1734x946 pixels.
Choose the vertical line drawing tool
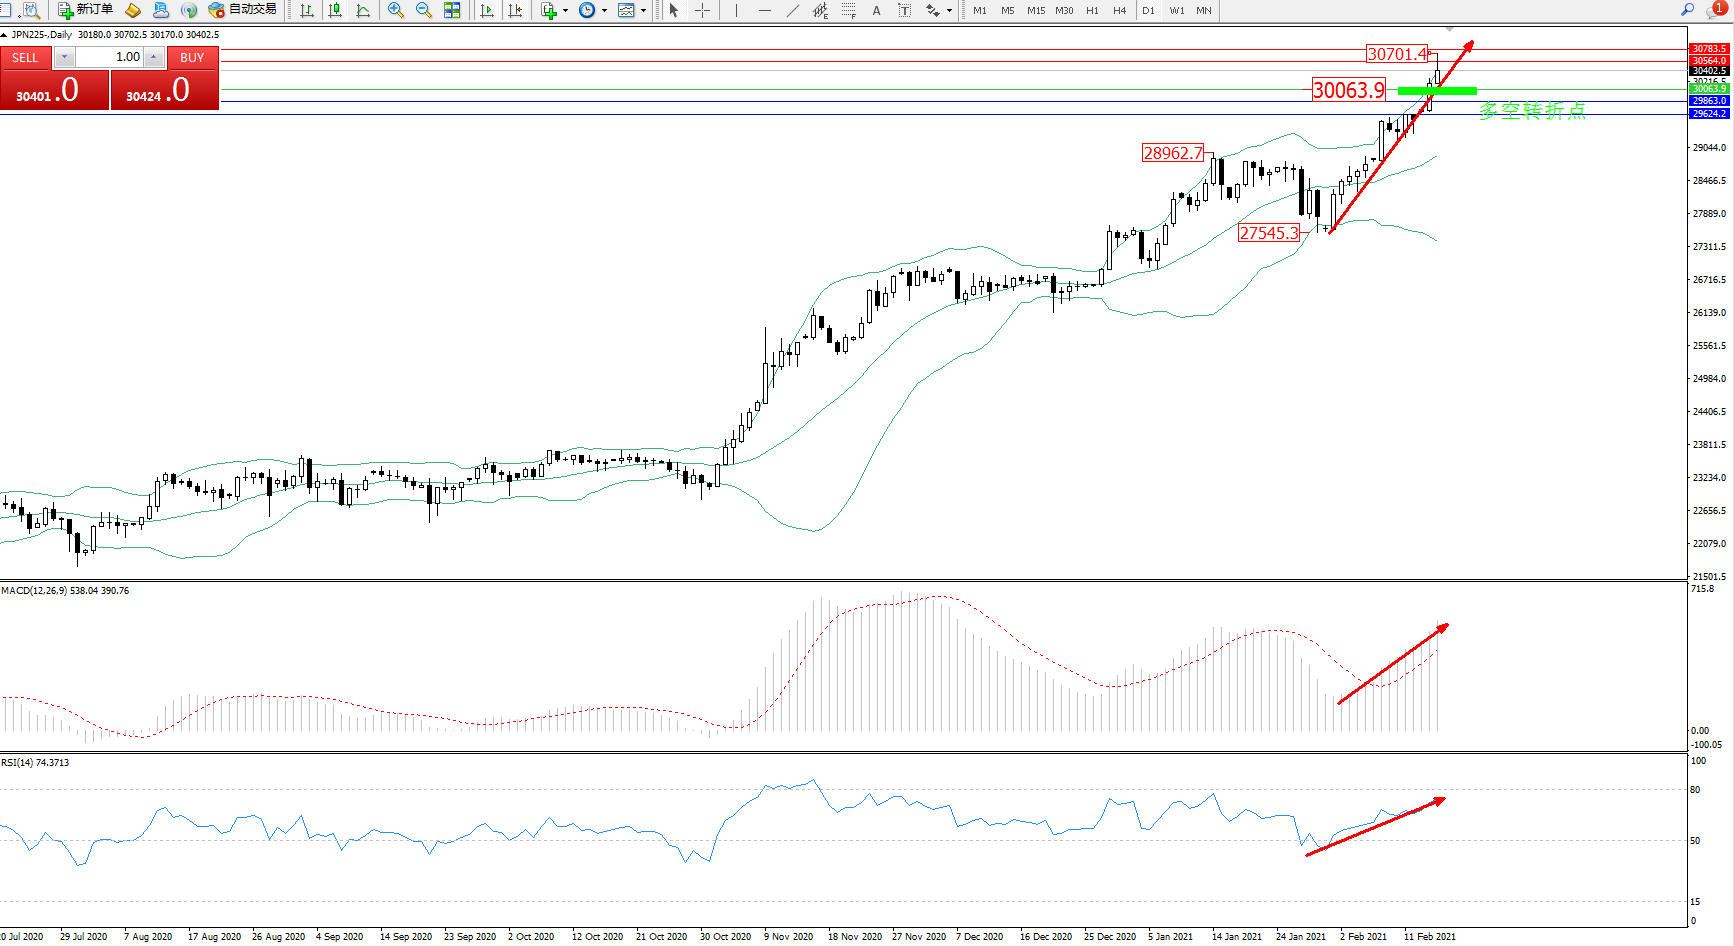(x=737, y=10)
